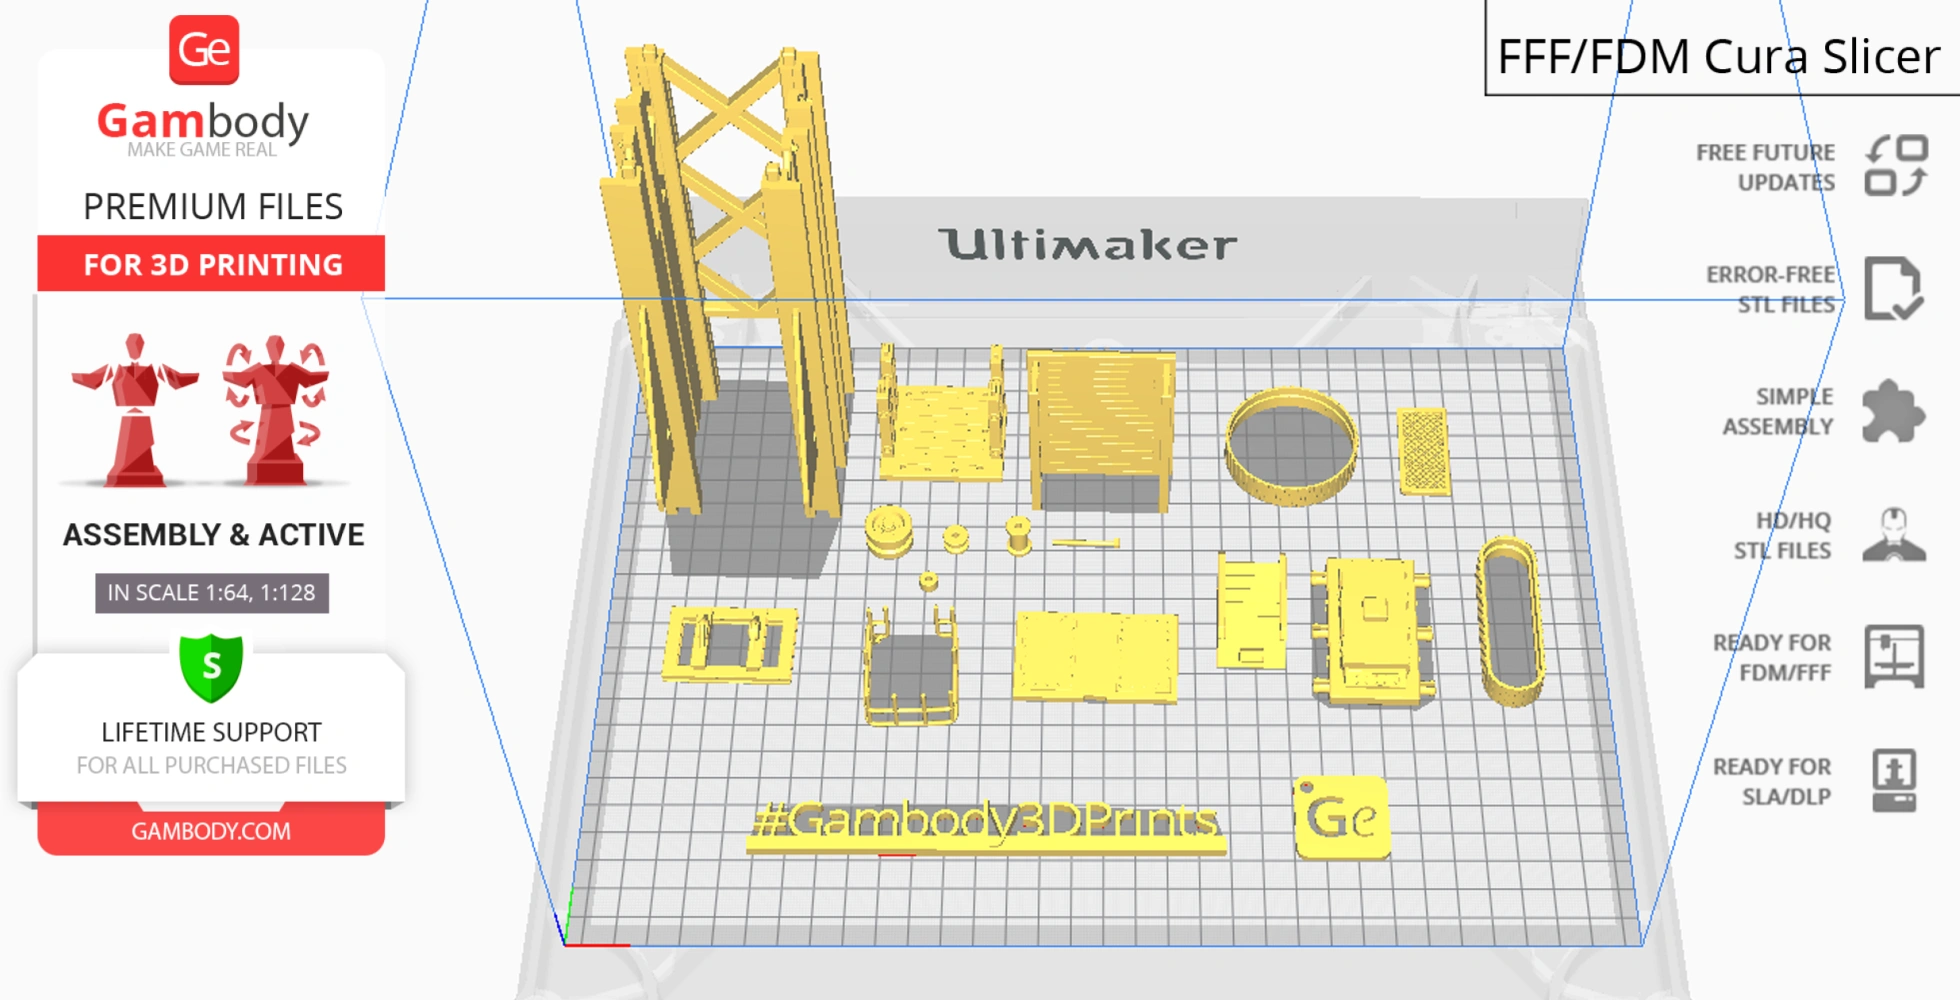The image size is (1960, 1000).
Task: Click the Free Future Updates icon
Action: coord(1895,166)
